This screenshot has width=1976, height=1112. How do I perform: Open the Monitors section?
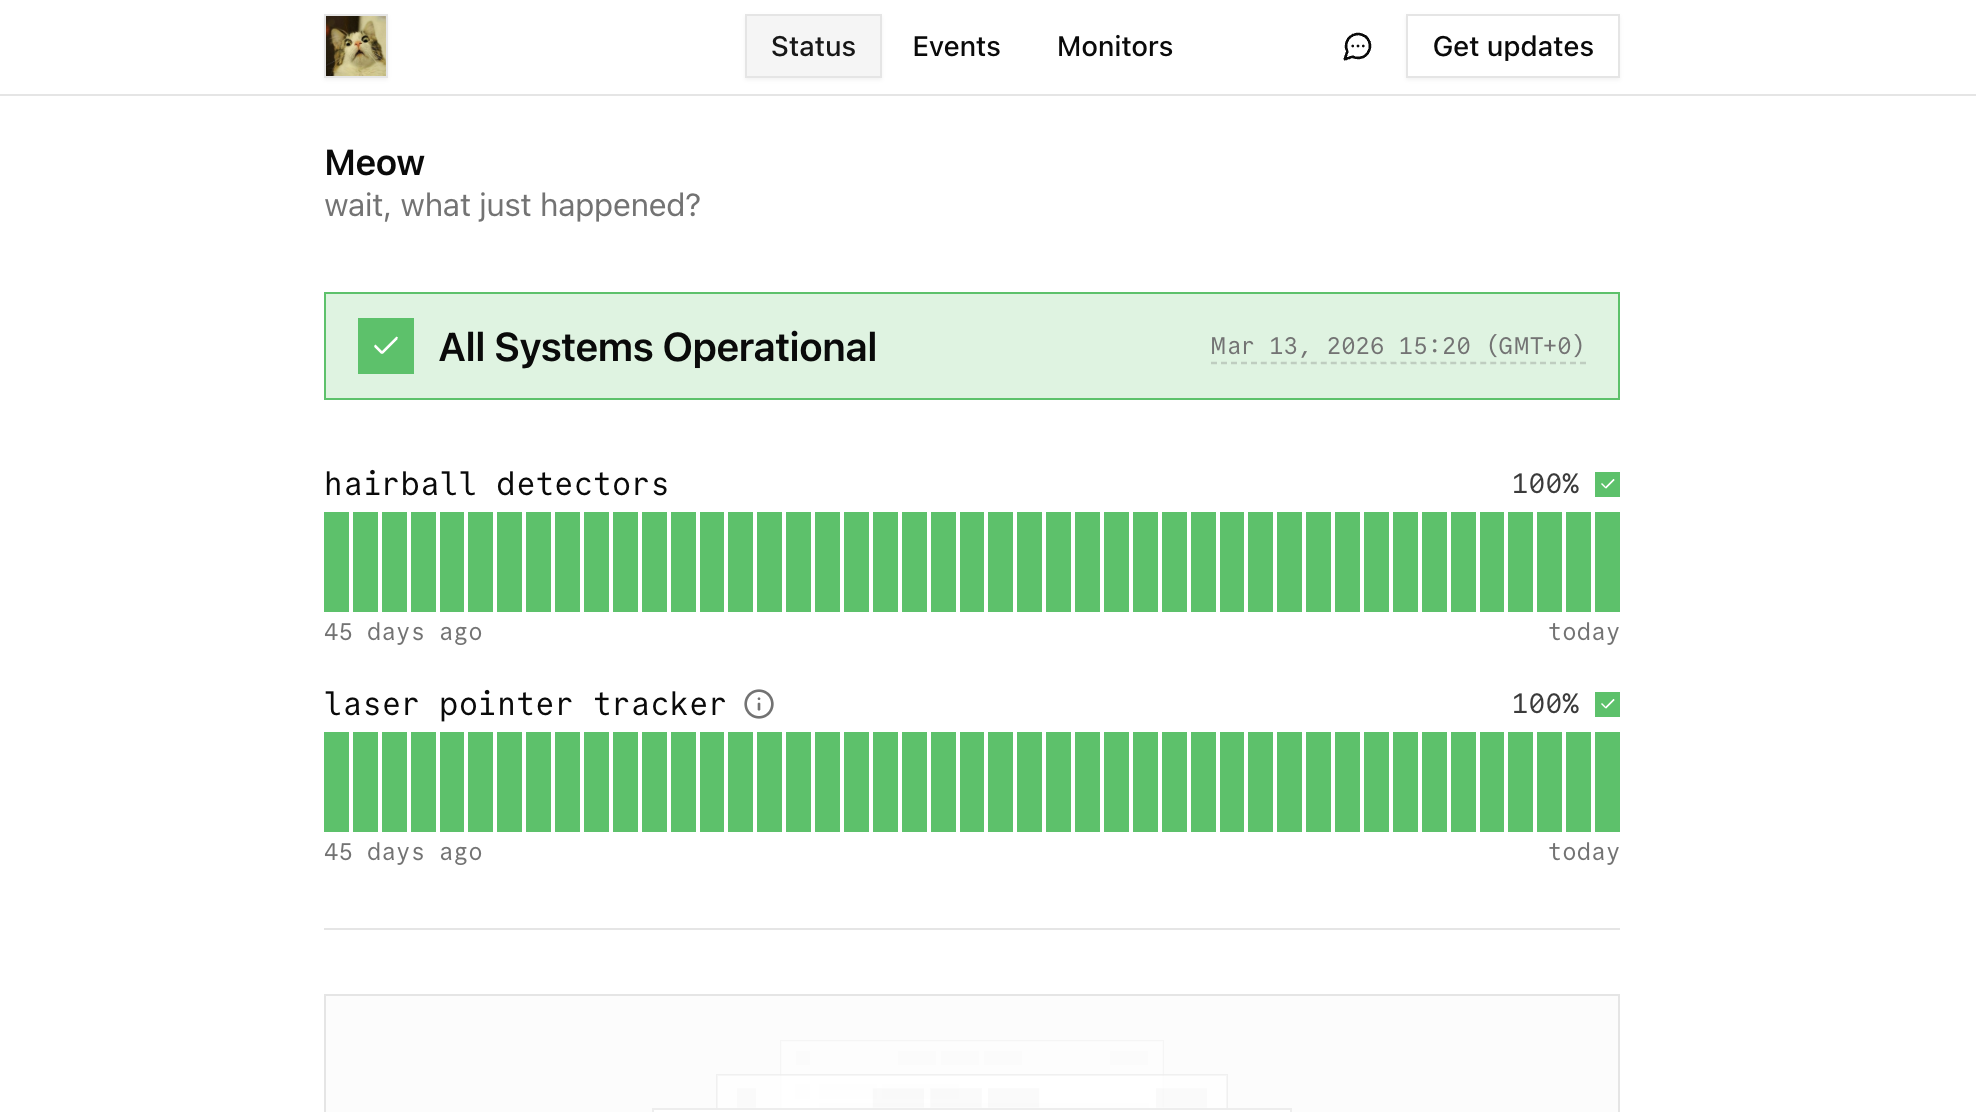coord(1114,46)
